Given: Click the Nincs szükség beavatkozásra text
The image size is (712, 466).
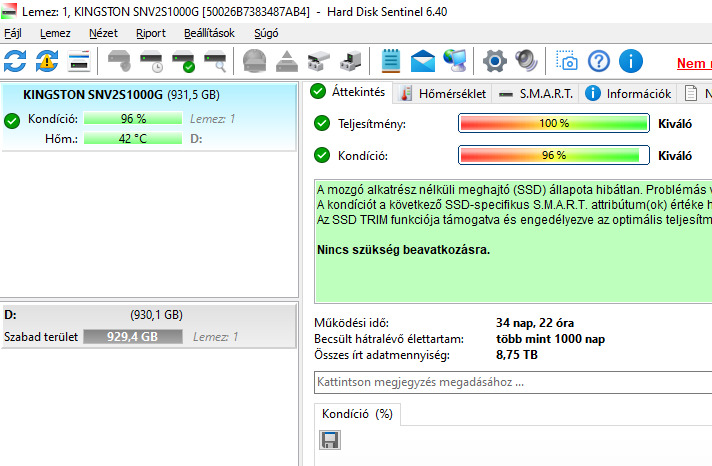Looking at the screenshot, I should 403,250.
